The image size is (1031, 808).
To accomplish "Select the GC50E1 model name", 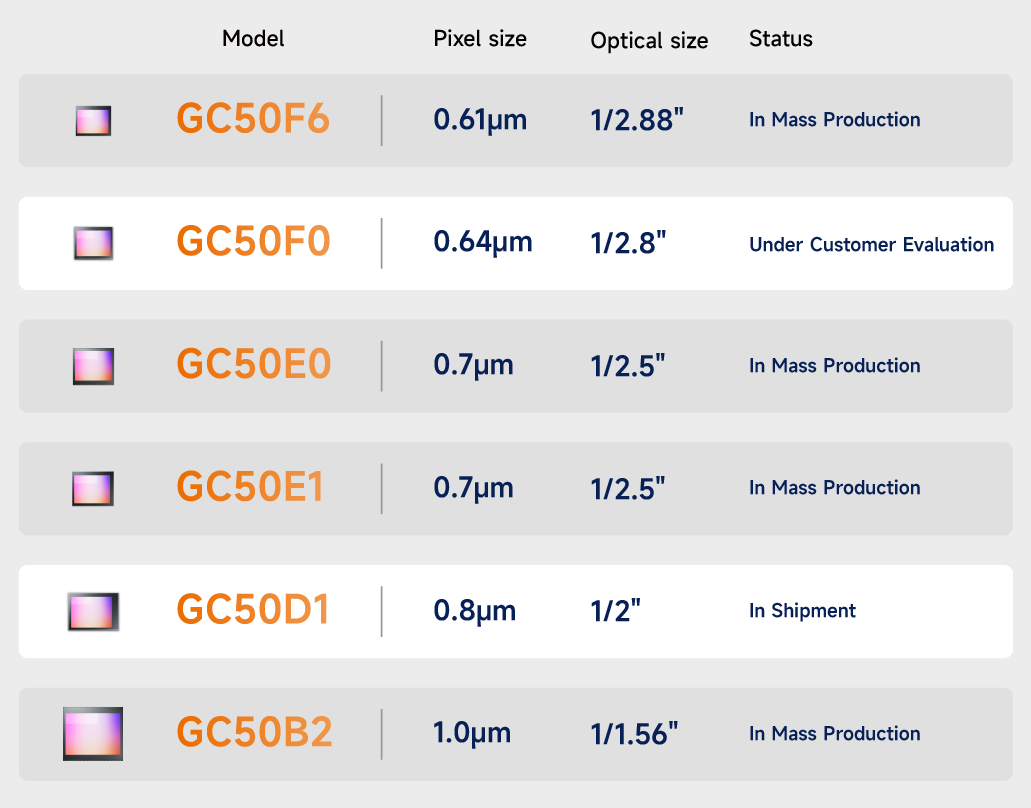I will 250,488.
